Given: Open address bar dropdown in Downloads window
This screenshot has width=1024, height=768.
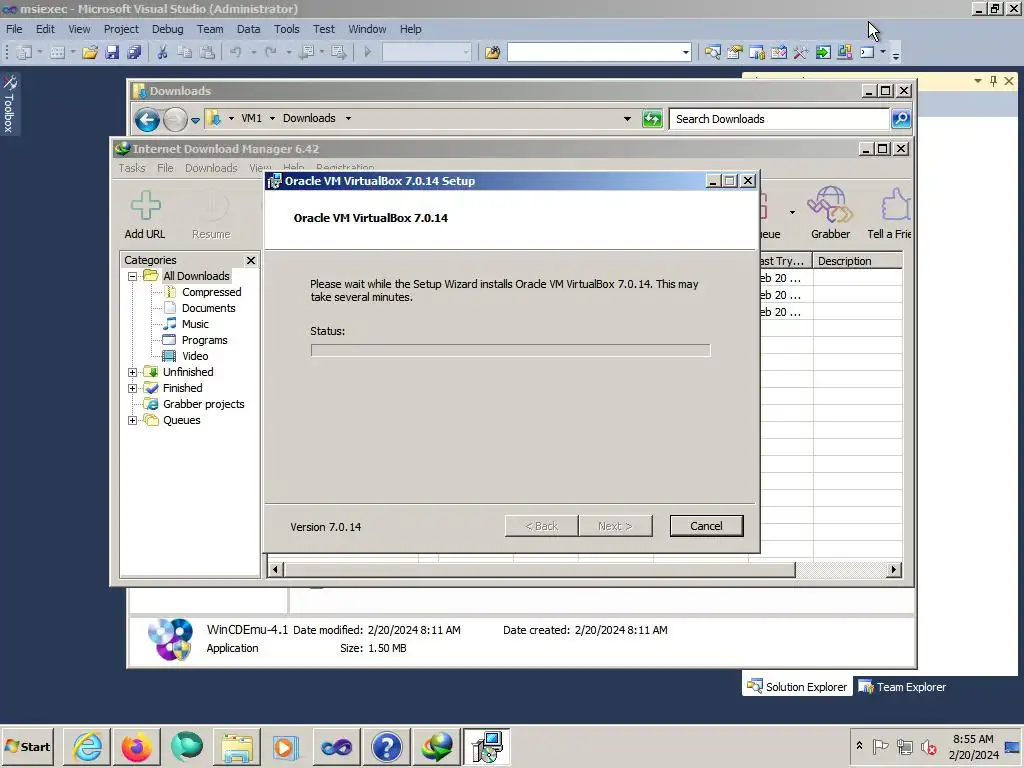Looking at the screenshot, I should tap(627, 119).
